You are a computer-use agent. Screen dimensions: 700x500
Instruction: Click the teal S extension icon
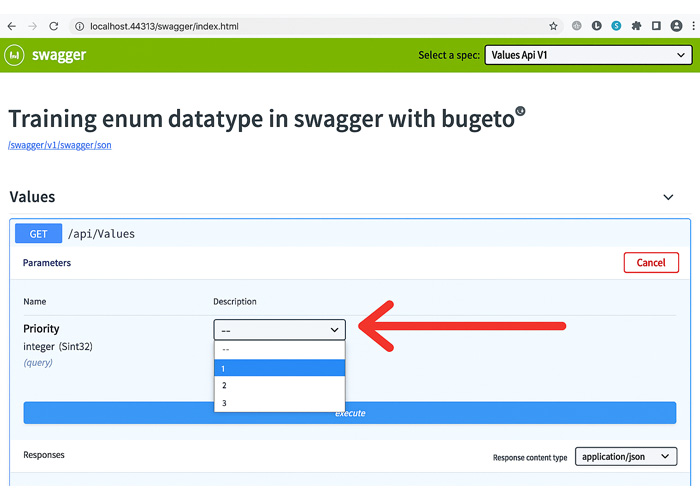point(616,26)
